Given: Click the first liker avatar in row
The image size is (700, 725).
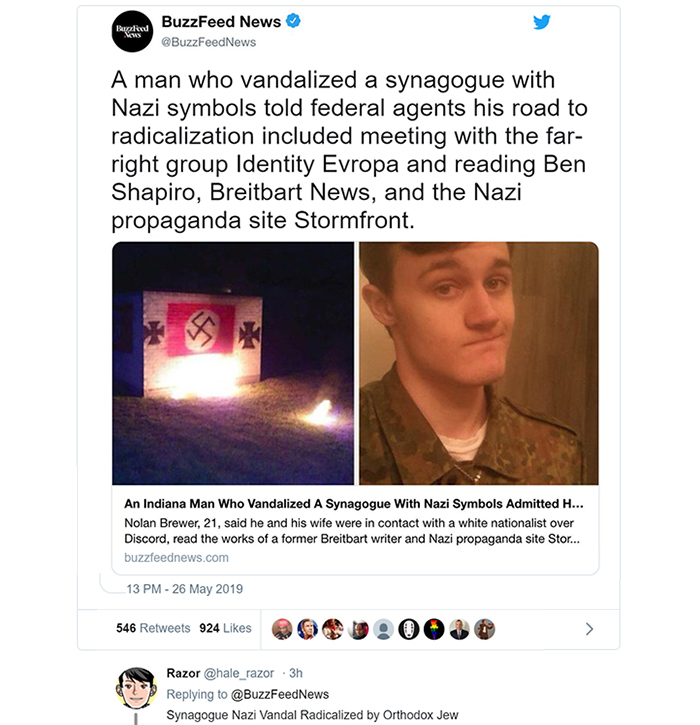Looking at the screenshot, I should pyautogui.click(x=282, y=629).
